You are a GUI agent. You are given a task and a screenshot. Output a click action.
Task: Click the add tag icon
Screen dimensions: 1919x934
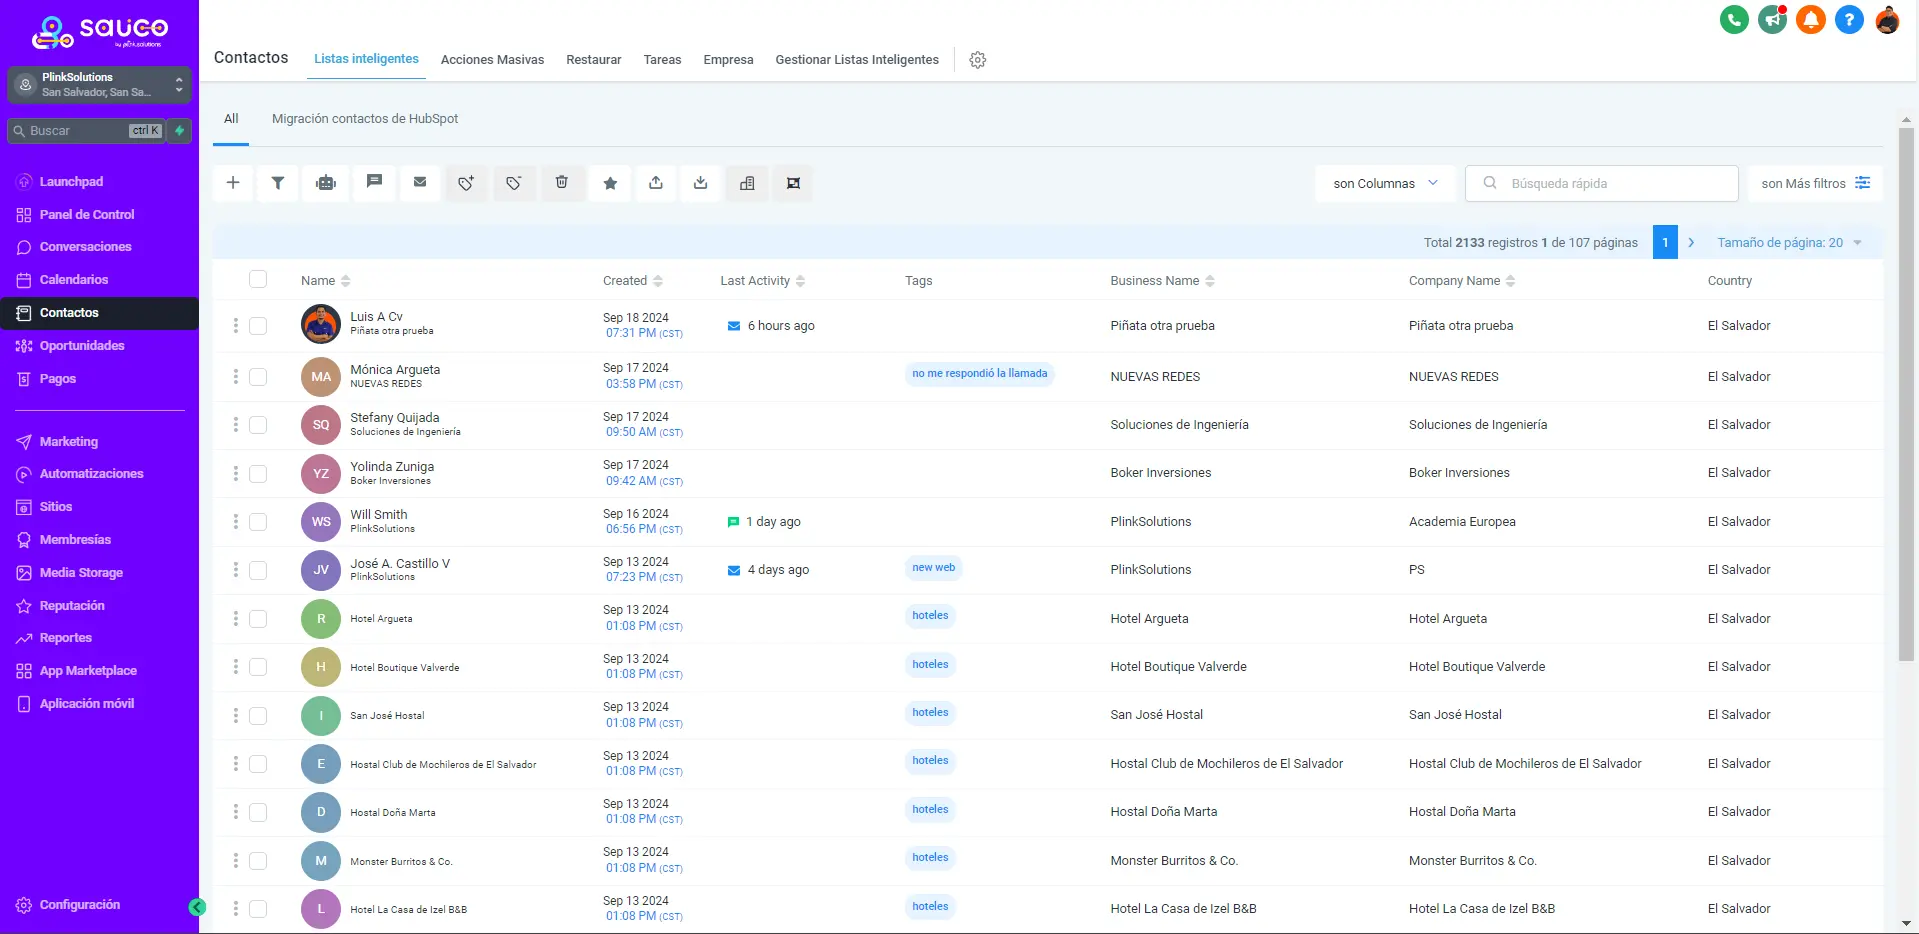pos(466,183)
